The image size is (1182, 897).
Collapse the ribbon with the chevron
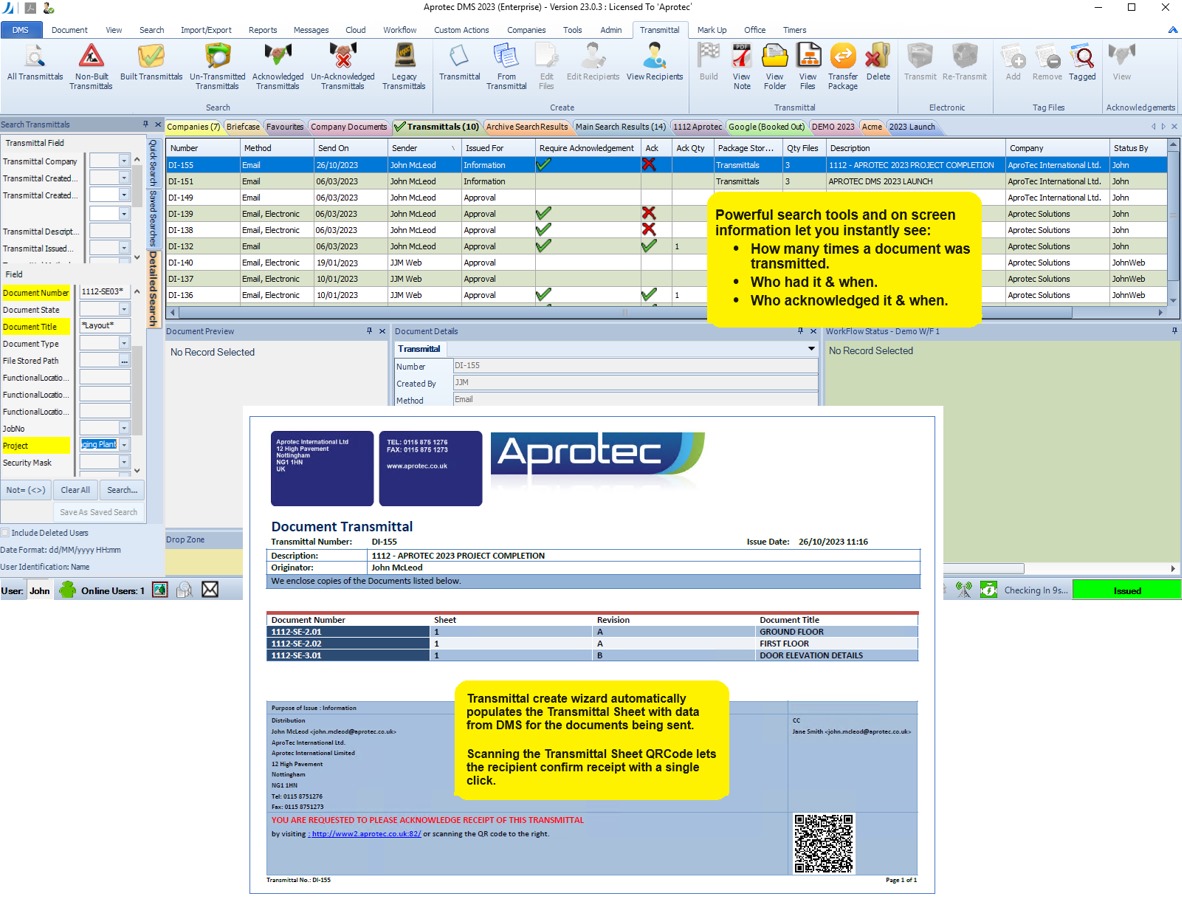(x=1172, y=30)
